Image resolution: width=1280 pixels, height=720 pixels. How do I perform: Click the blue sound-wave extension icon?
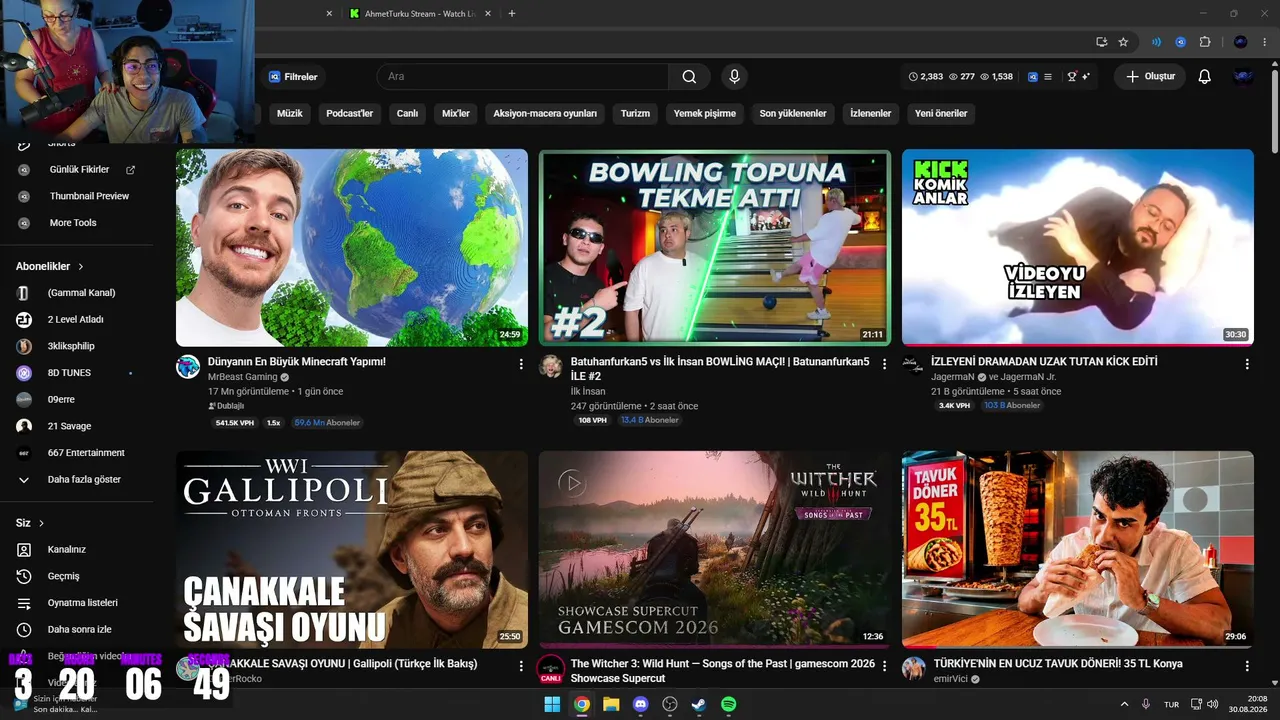click(1157, 42)
